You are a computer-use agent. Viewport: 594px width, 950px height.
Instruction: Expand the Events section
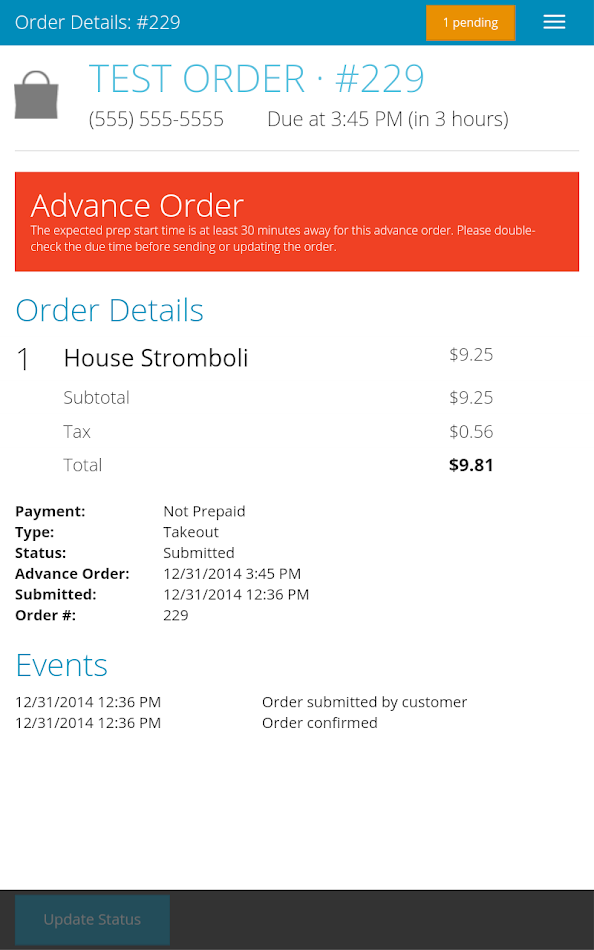click(61, 665)
